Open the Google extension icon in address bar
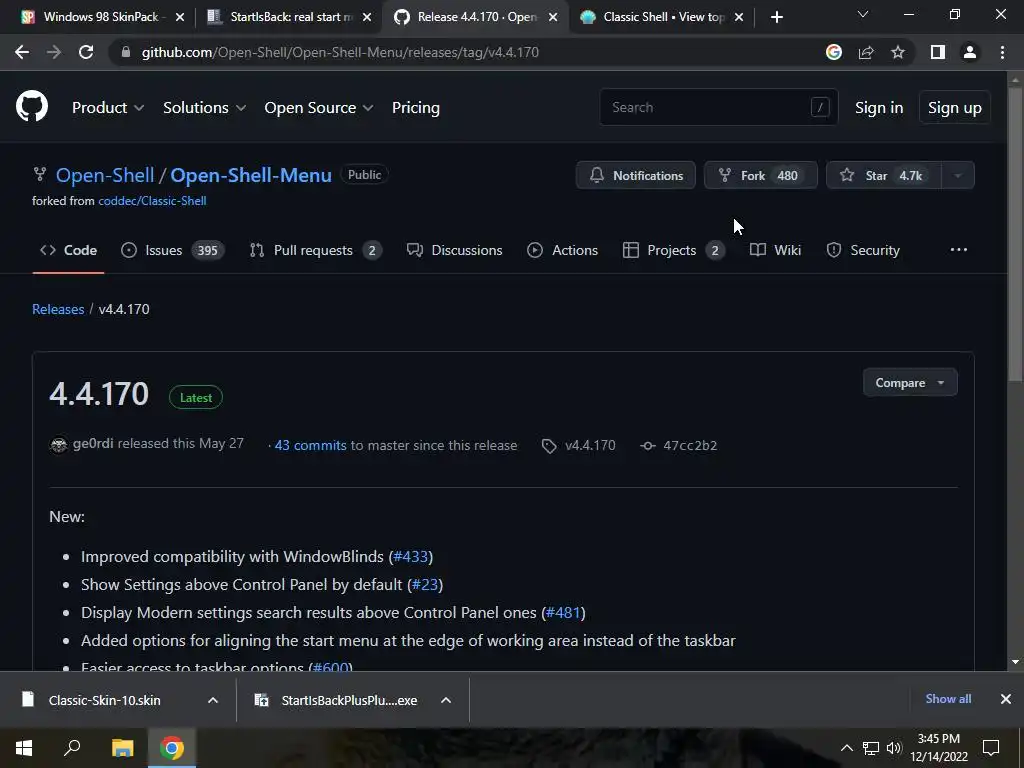1024x768 pixels. [x=834, y=52]
